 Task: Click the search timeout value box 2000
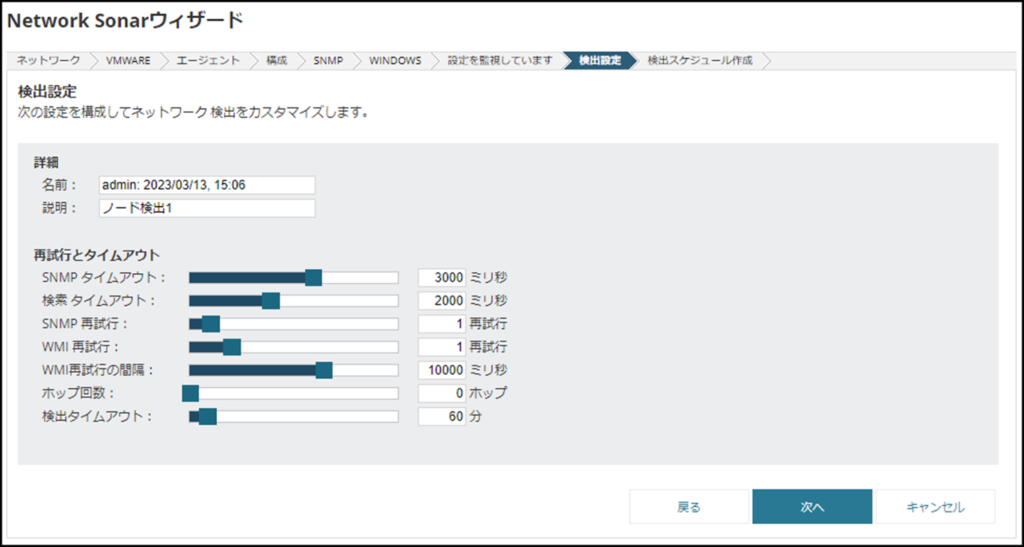pyautogui.click(x=442, y=300)
